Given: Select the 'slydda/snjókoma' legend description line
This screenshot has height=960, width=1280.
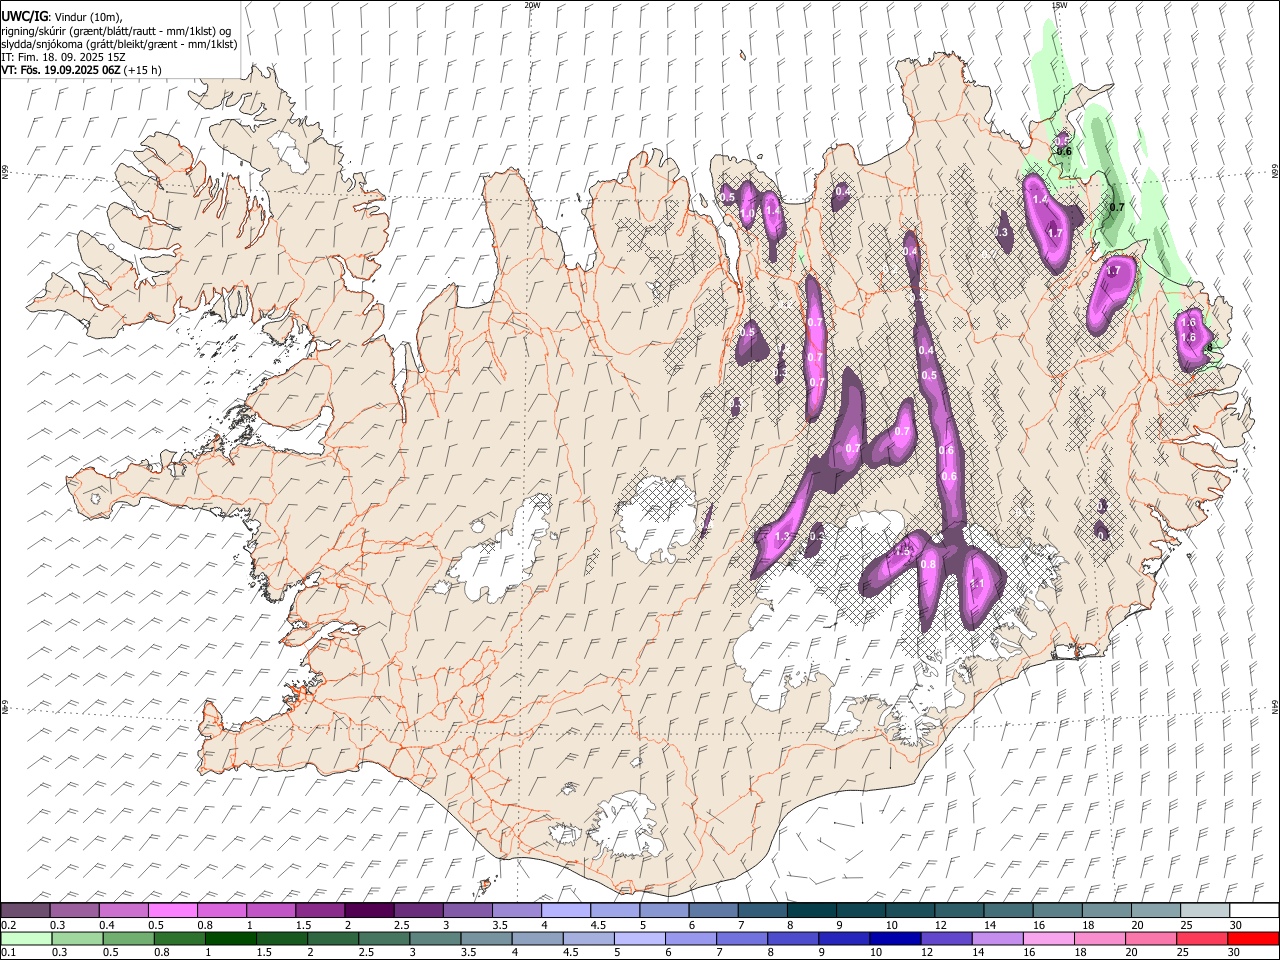Looking at the screenshot, I should [x=119, y=44].
